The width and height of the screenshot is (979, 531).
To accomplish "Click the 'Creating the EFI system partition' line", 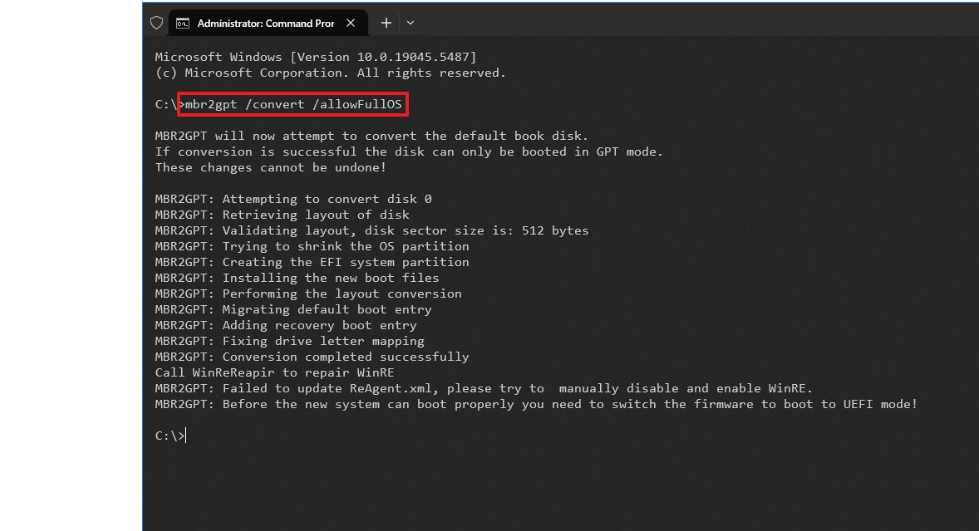I will tap(312, 262).
